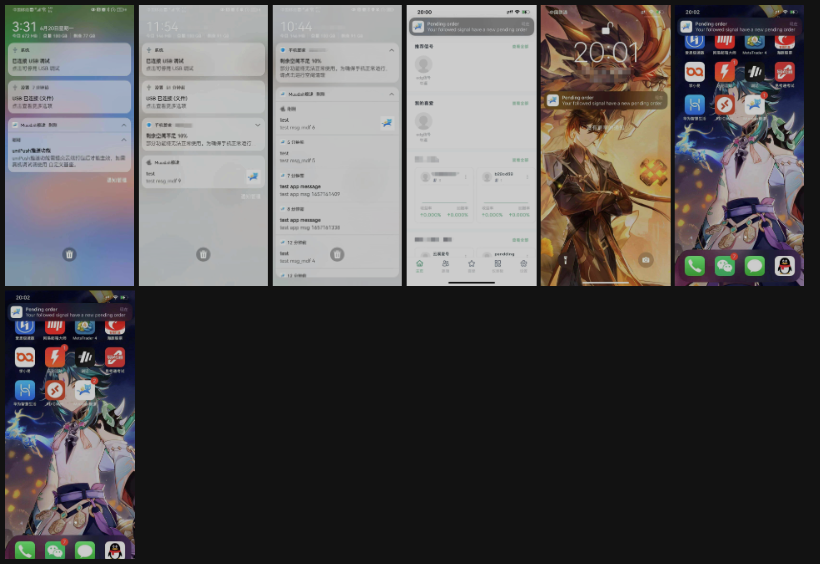Image resolution: width=820 pixels, height=564 pixels.
Task: Open the blue H app in the first-row 20:02 screen
Action: pos(694,105)
